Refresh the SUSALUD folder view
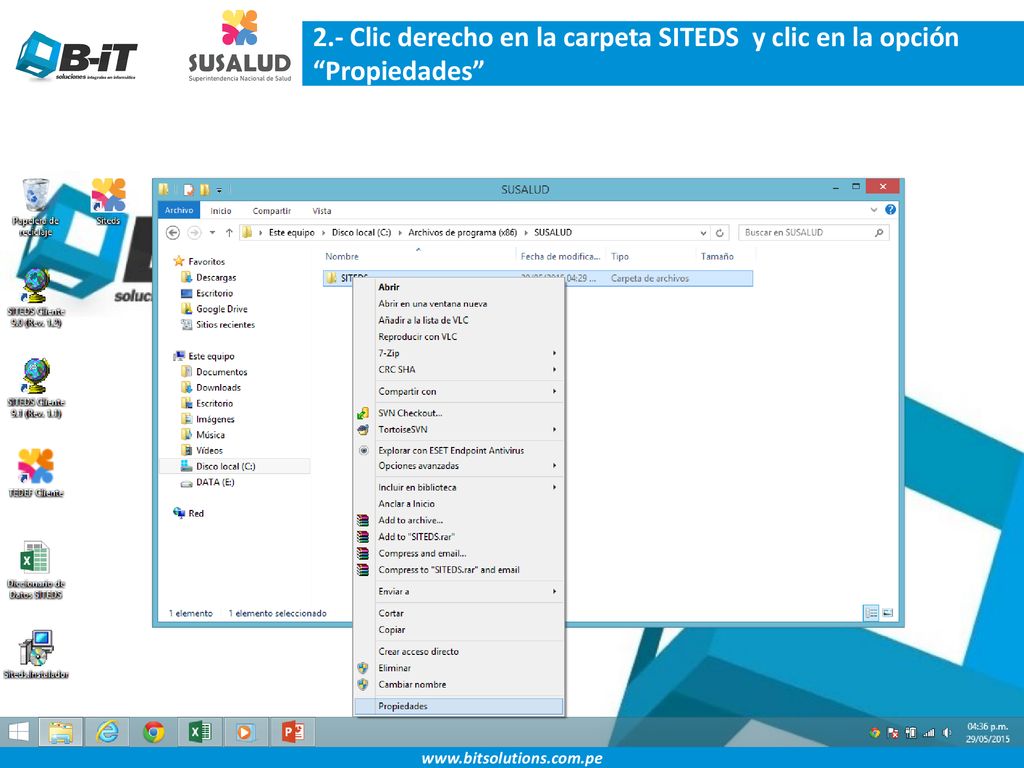This screenshot has width=1024, height=768. pyautogui.click(x=720, y=232)
